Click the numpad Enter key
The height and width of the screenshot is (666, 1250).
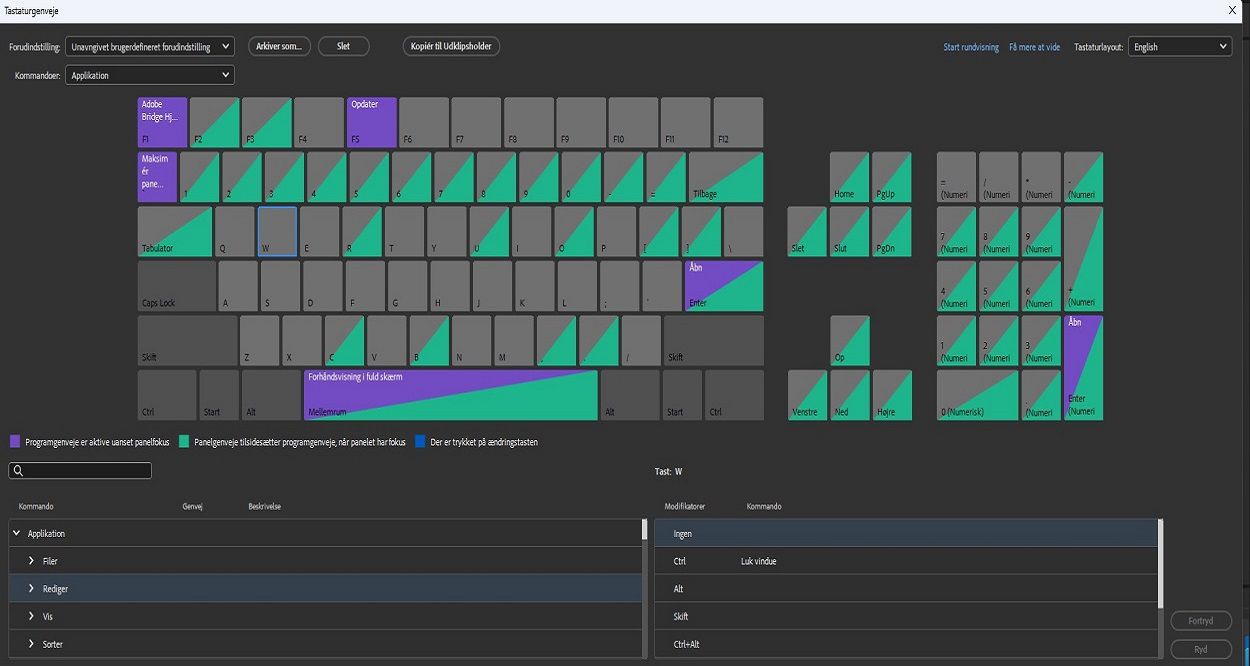click(1083, 368)
